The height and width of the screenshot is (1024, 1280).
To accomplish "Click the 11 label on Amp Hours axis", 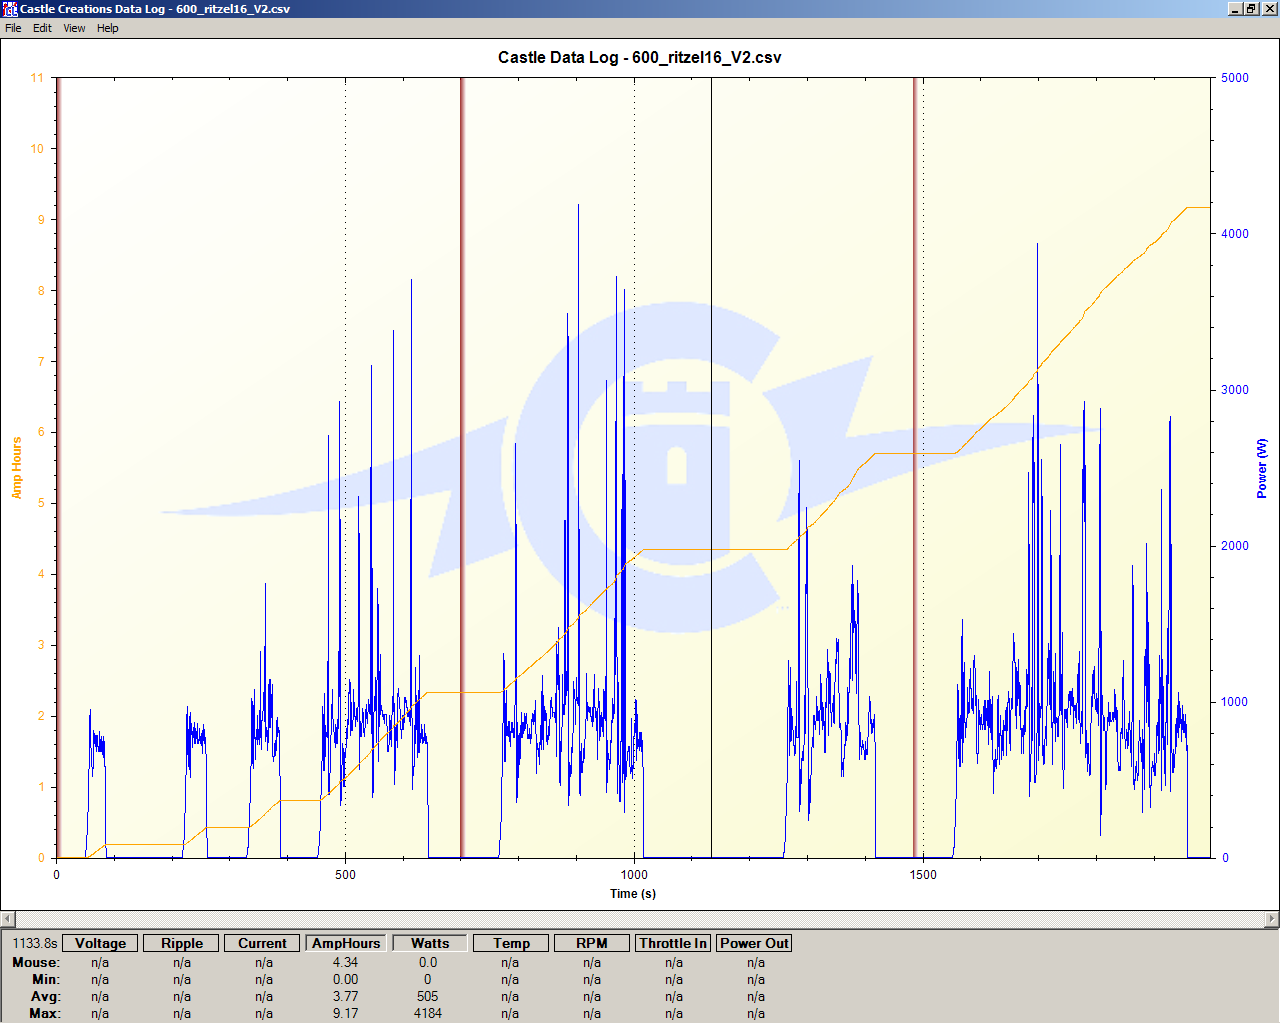I will tap(37, 78).
